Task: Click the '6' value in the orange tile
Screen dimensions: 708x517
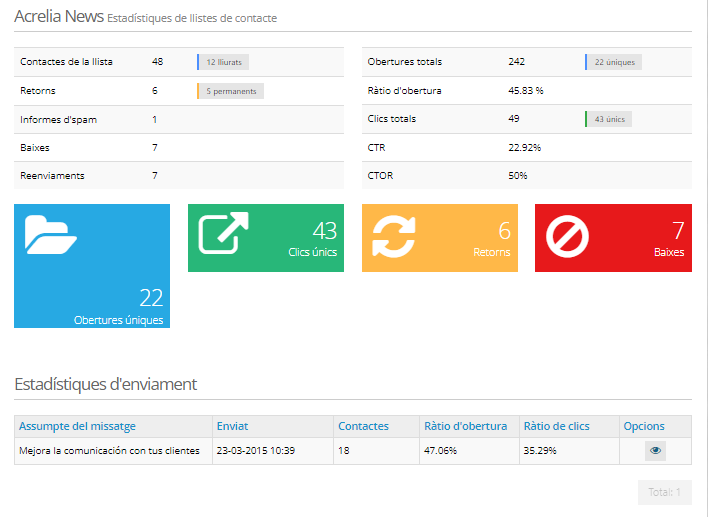Action: pos(504,231)
